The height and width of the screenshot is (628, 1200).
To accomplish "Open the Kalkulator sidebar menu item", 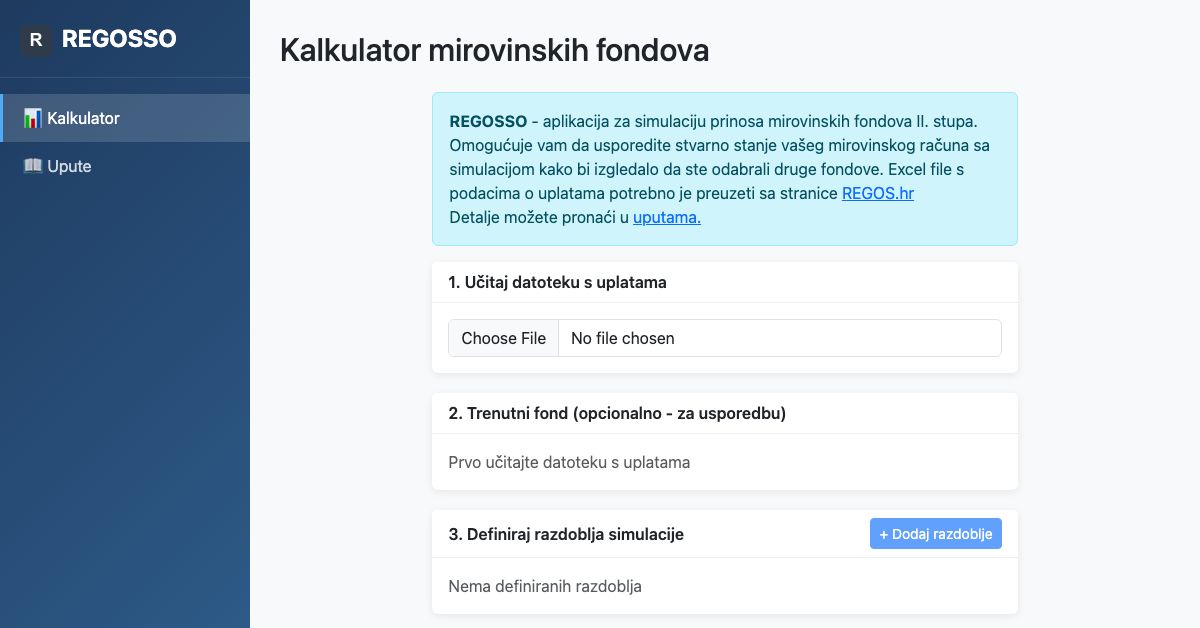I will [x=125, y=118].
